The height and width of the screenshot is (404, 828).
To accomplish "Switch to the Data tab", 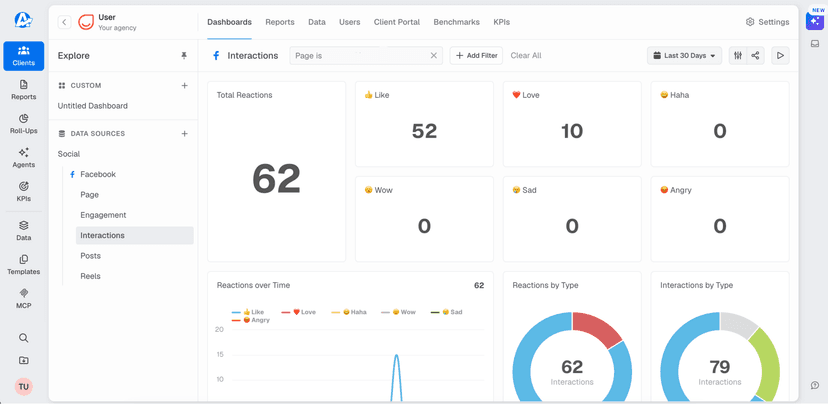I will click(317, 22).
